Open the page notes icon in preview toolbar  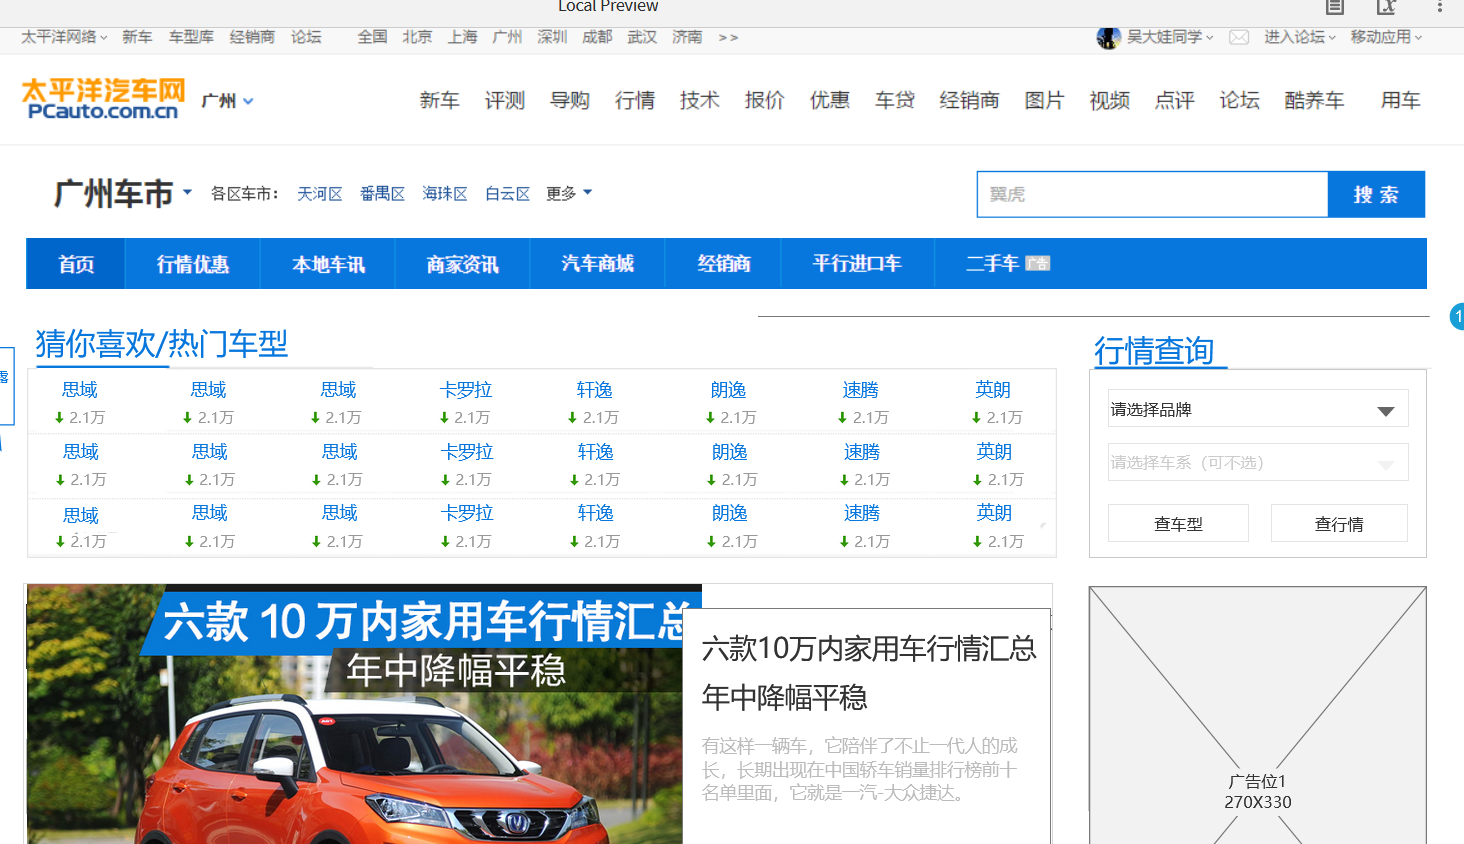pos(1334,7)
